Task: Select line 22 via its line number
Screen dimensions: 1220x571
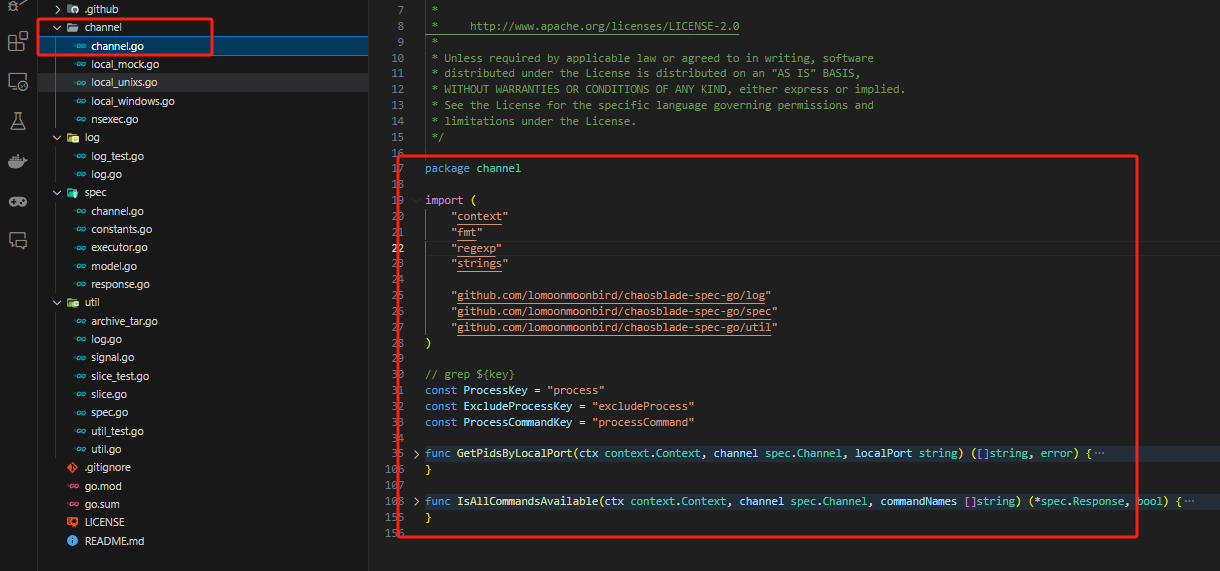Action: click(x=398, y=248)
